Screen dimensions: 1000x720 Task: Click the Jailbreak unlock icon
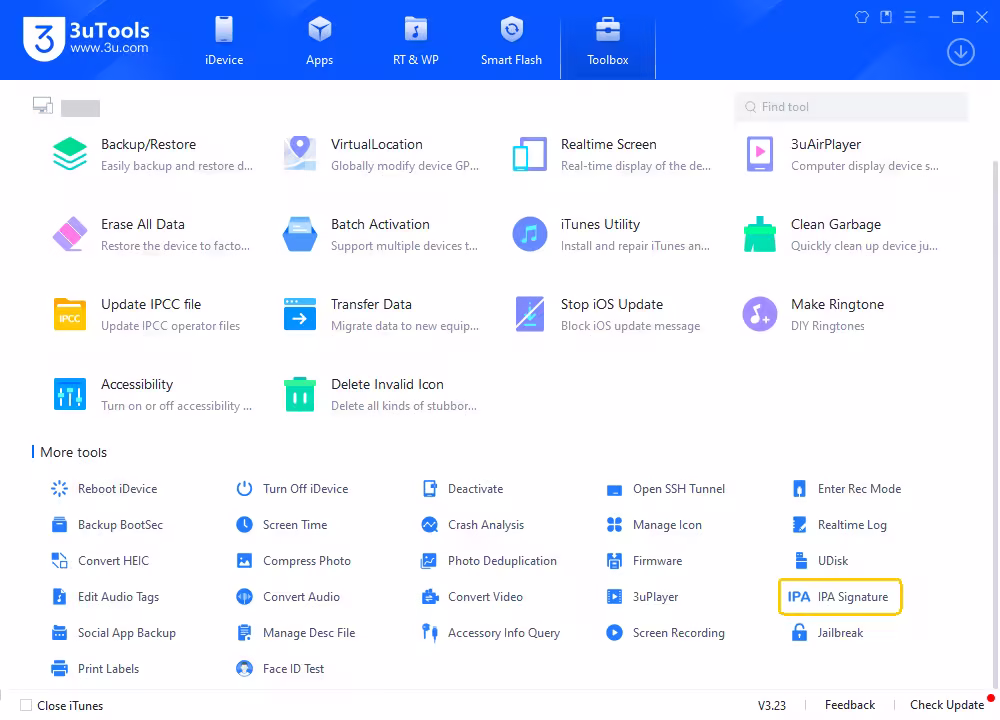(799, 633)
